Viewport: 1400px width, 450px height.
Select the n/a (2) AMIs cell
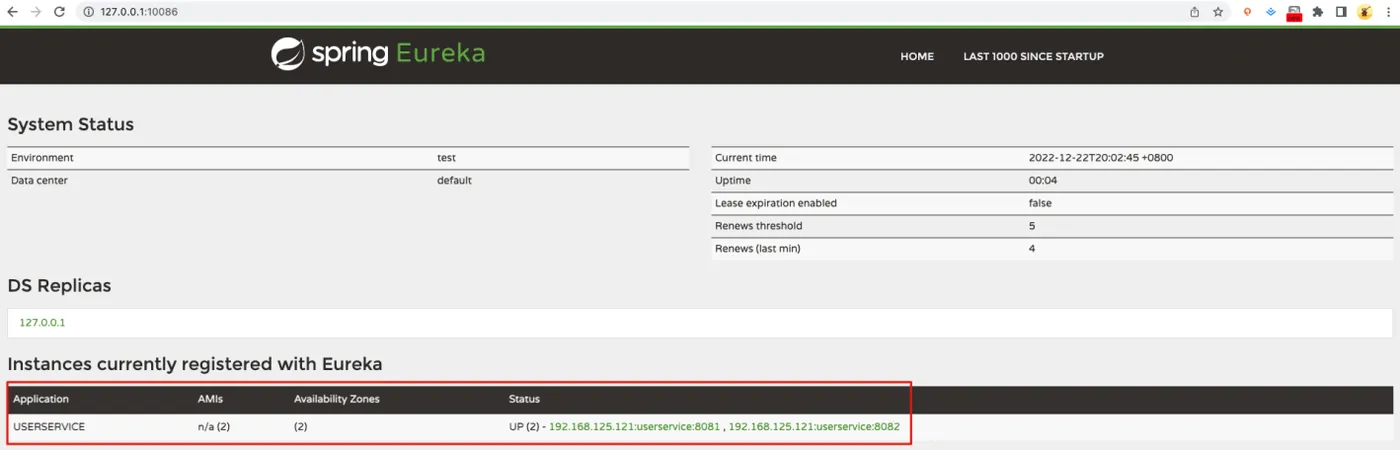[x=214, y=427]
